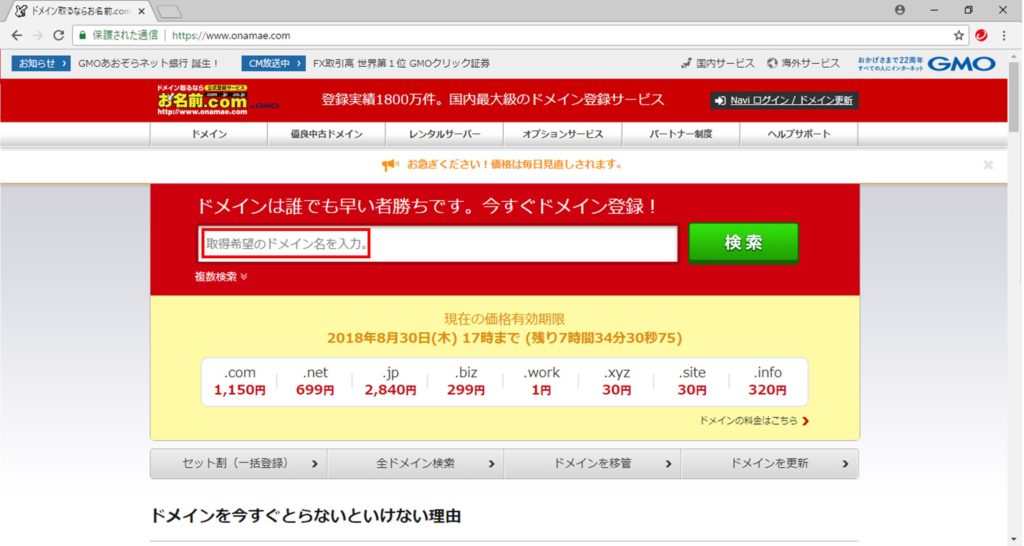This screenshot has height=546, width=1024.
Task: Select the .jp 2,840円 price
Action: click(391, 381)
